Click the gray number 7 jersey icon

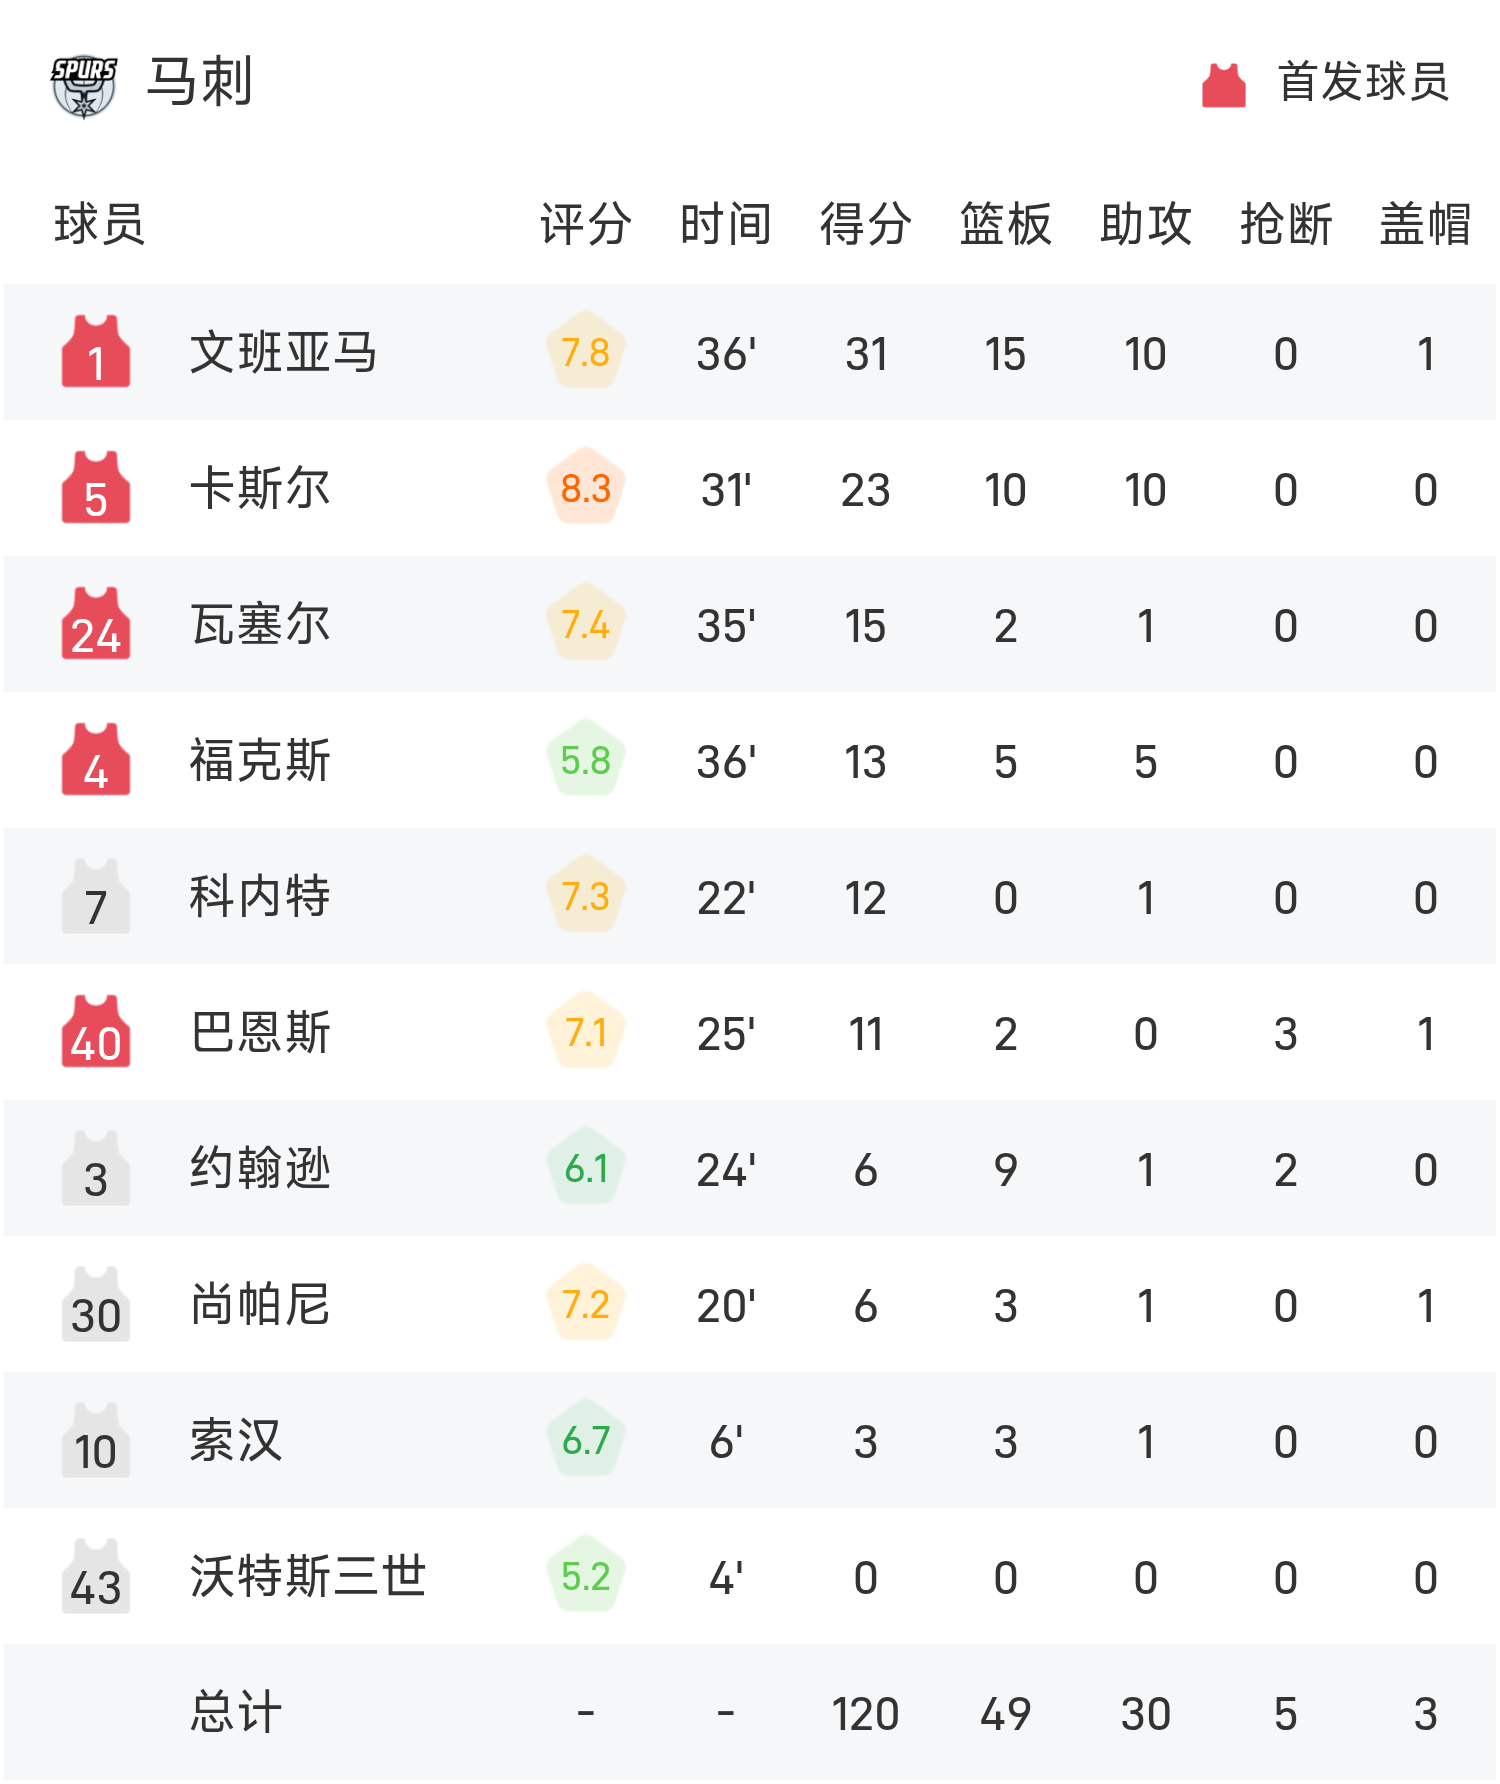pos(96,897)
